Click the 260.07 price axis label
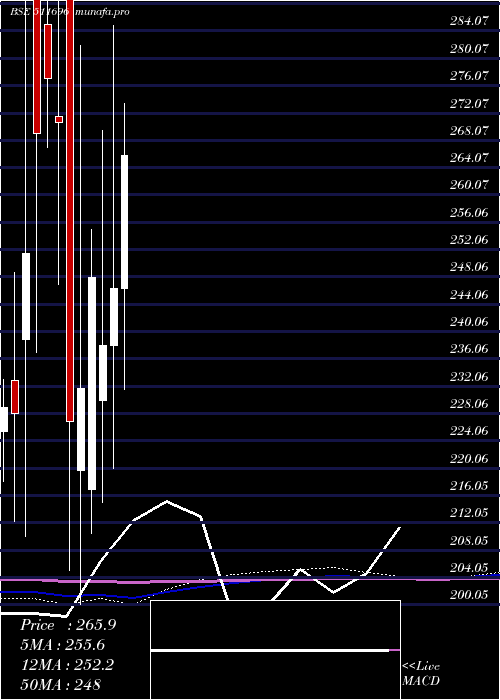Screen dimensions: 500x700 469,185
